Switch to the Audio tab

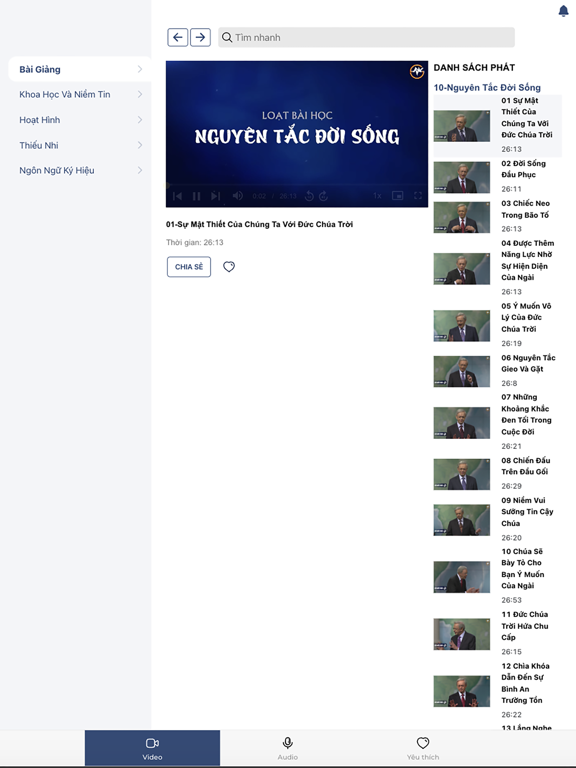[x=288, y=748]
